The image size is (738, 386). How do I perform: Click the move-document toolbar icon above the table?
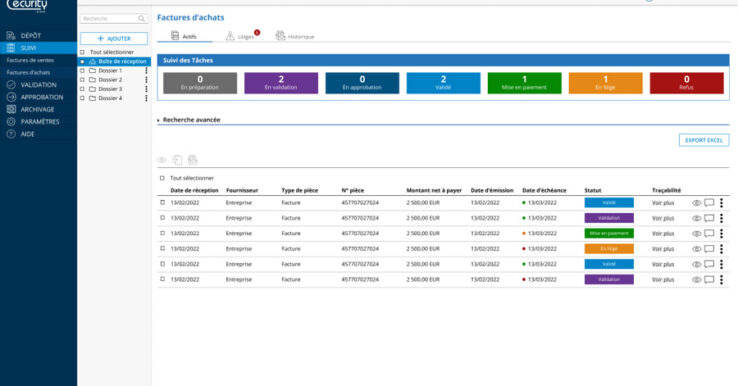[x=177, y=160]
